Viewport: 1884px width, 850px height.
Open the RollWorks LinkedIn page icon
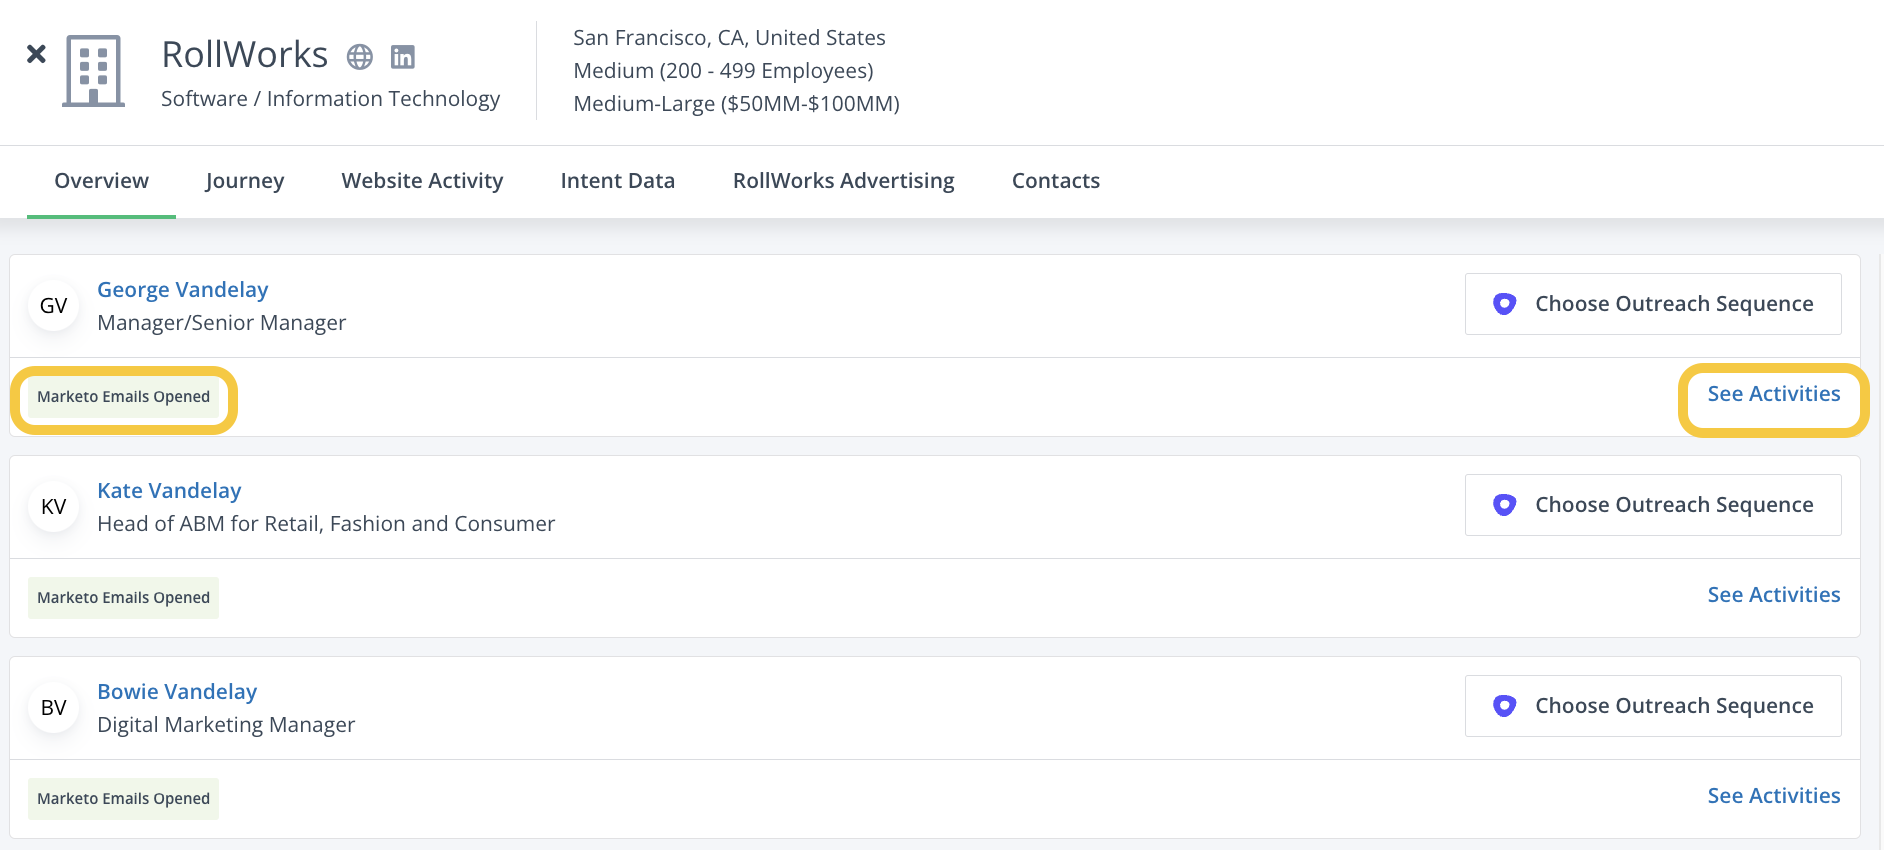pos(403,57)
